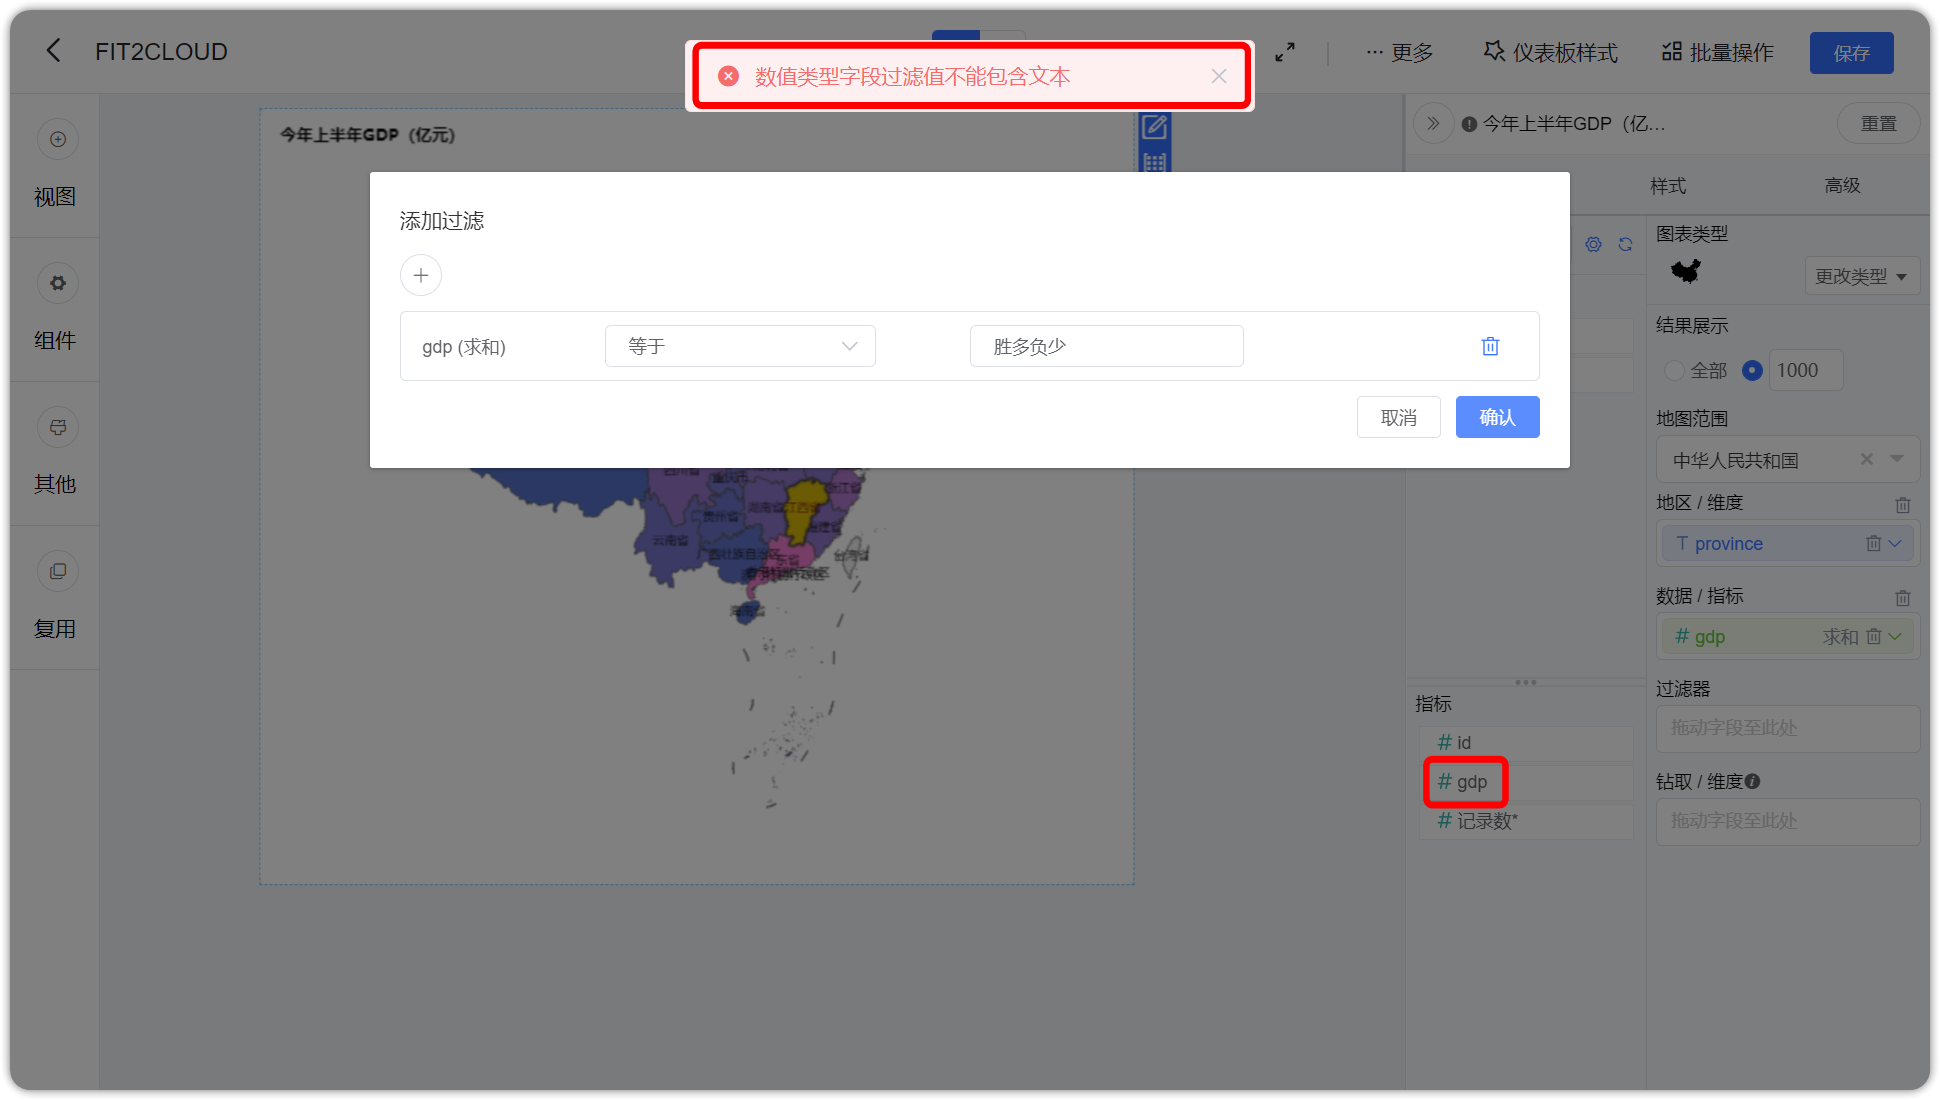Open the 更改类型 dropdown
The width and height of the screenshot is (1940, 1100).
[x=1861, y=276]
